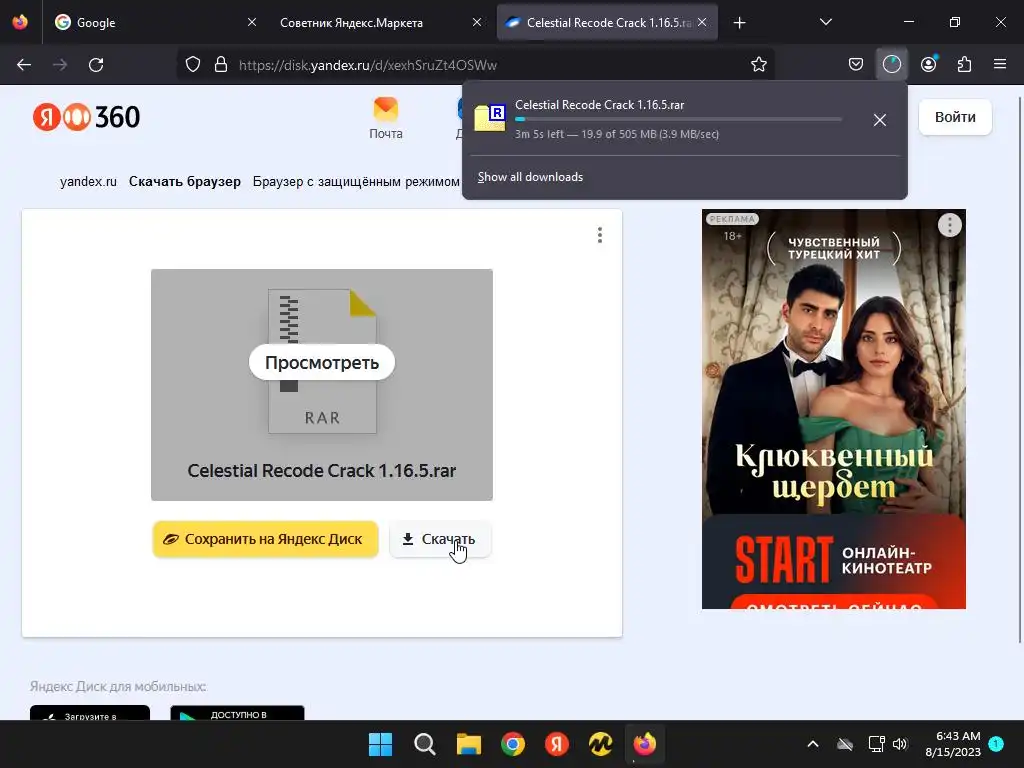The image size is (1024, 768).
Task: Open the Yandex Market taskbar icon
Action: pos(600,744)
